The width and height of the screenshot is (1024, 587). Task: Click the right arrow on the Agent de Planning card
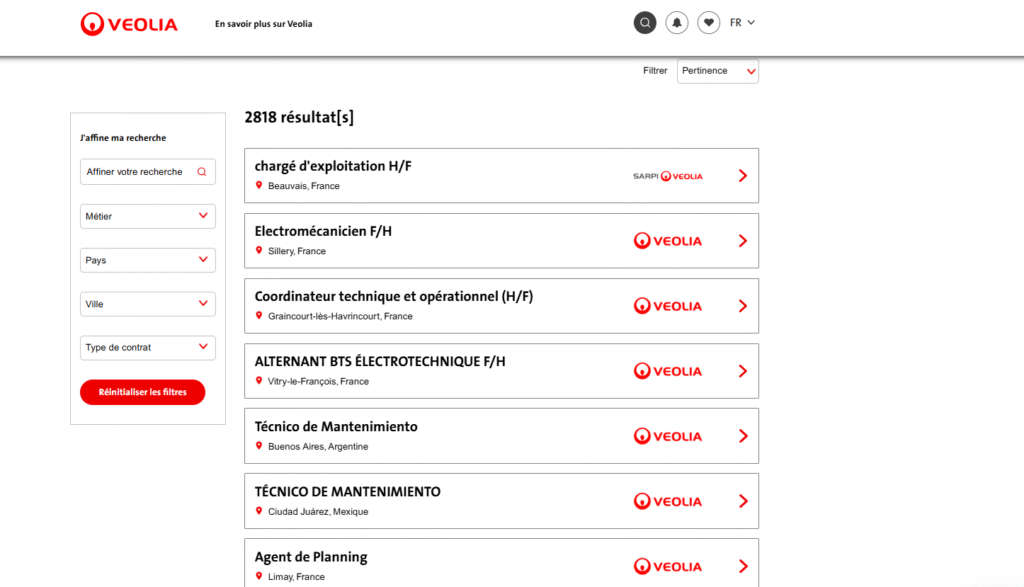click(743, 565)
